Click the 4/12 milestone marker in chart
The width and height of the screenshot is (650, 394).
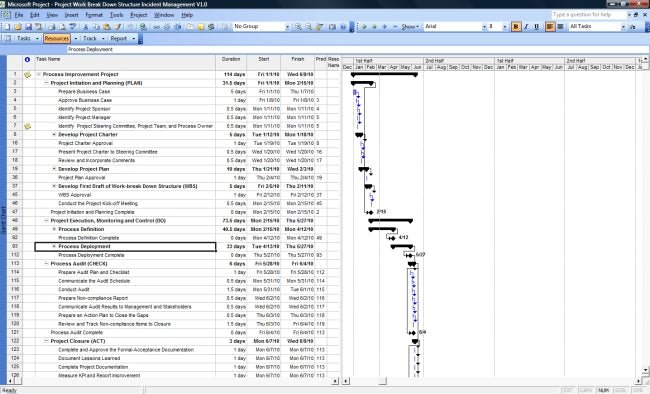click(392, 238)
